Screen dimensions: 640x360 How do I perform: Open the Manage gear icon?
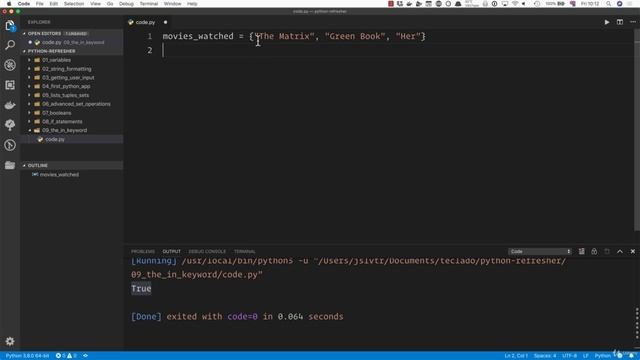coord(10,341)
